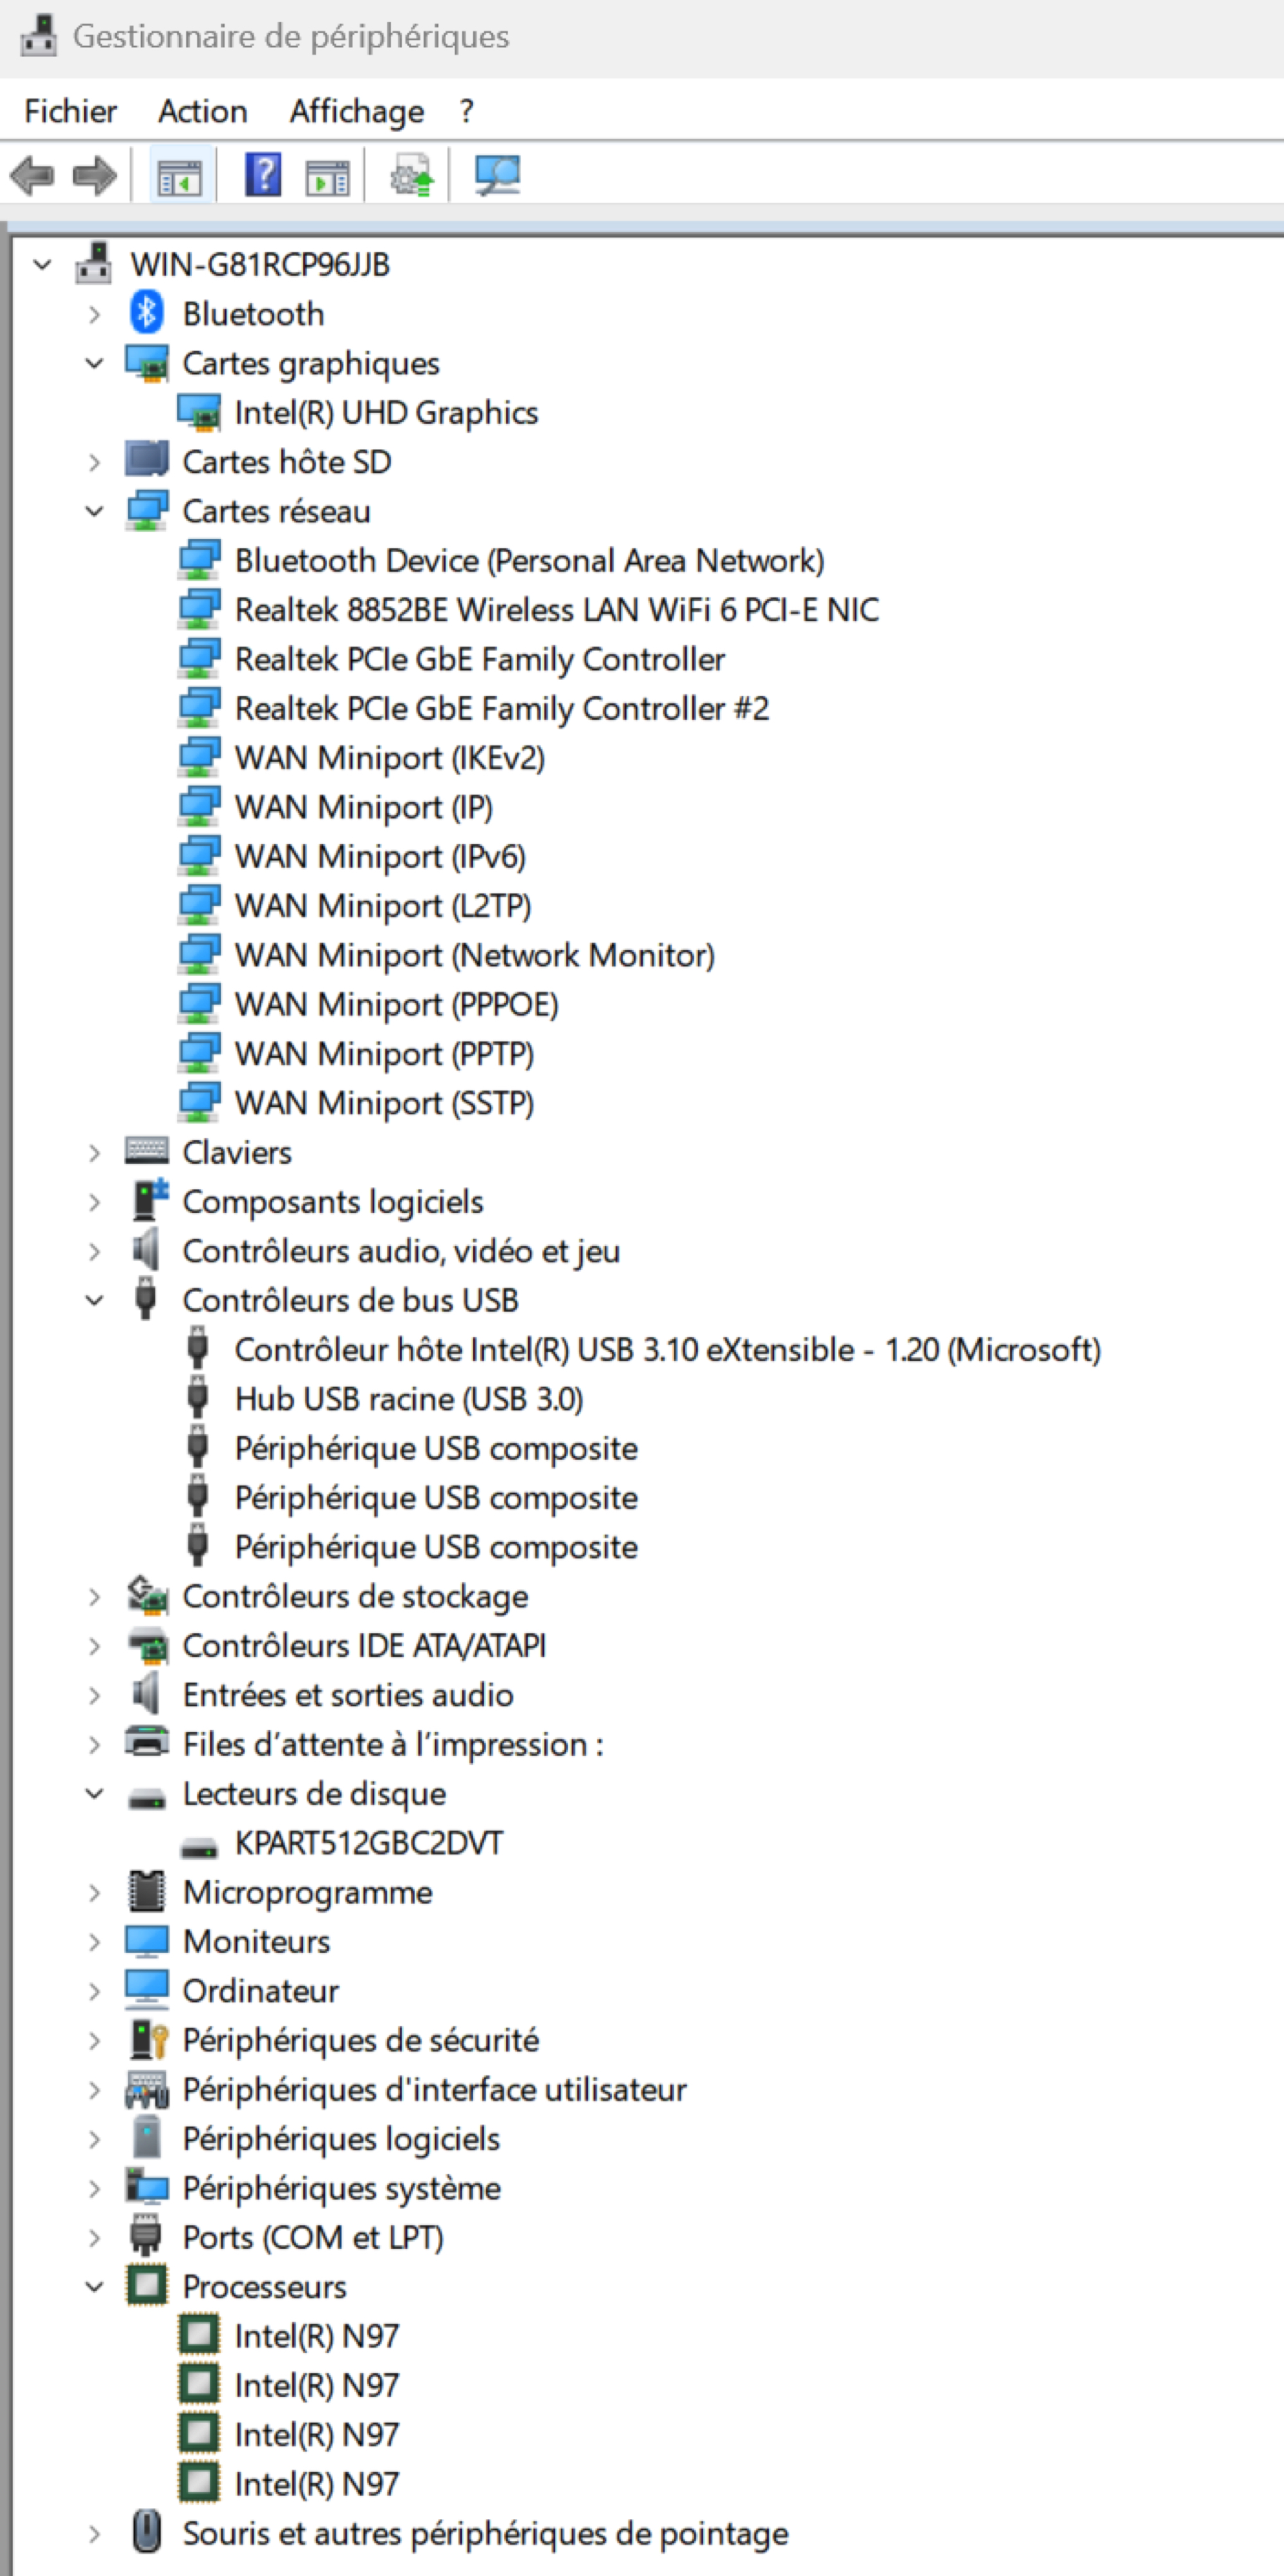Select the KPART512GBC2DVT disk drive

tap(368, 1842)
